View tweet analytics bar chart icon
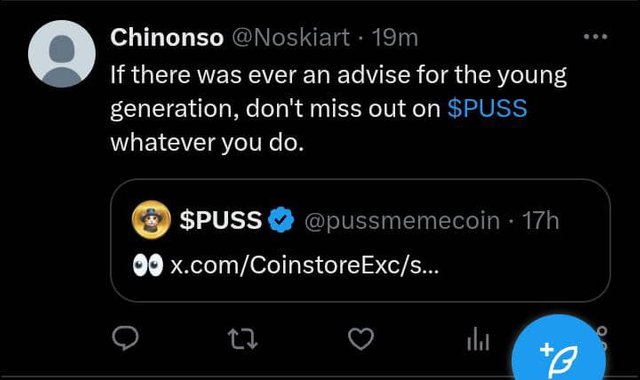The height and width of the screenshot is (380, 640). [x=478, y=339]
